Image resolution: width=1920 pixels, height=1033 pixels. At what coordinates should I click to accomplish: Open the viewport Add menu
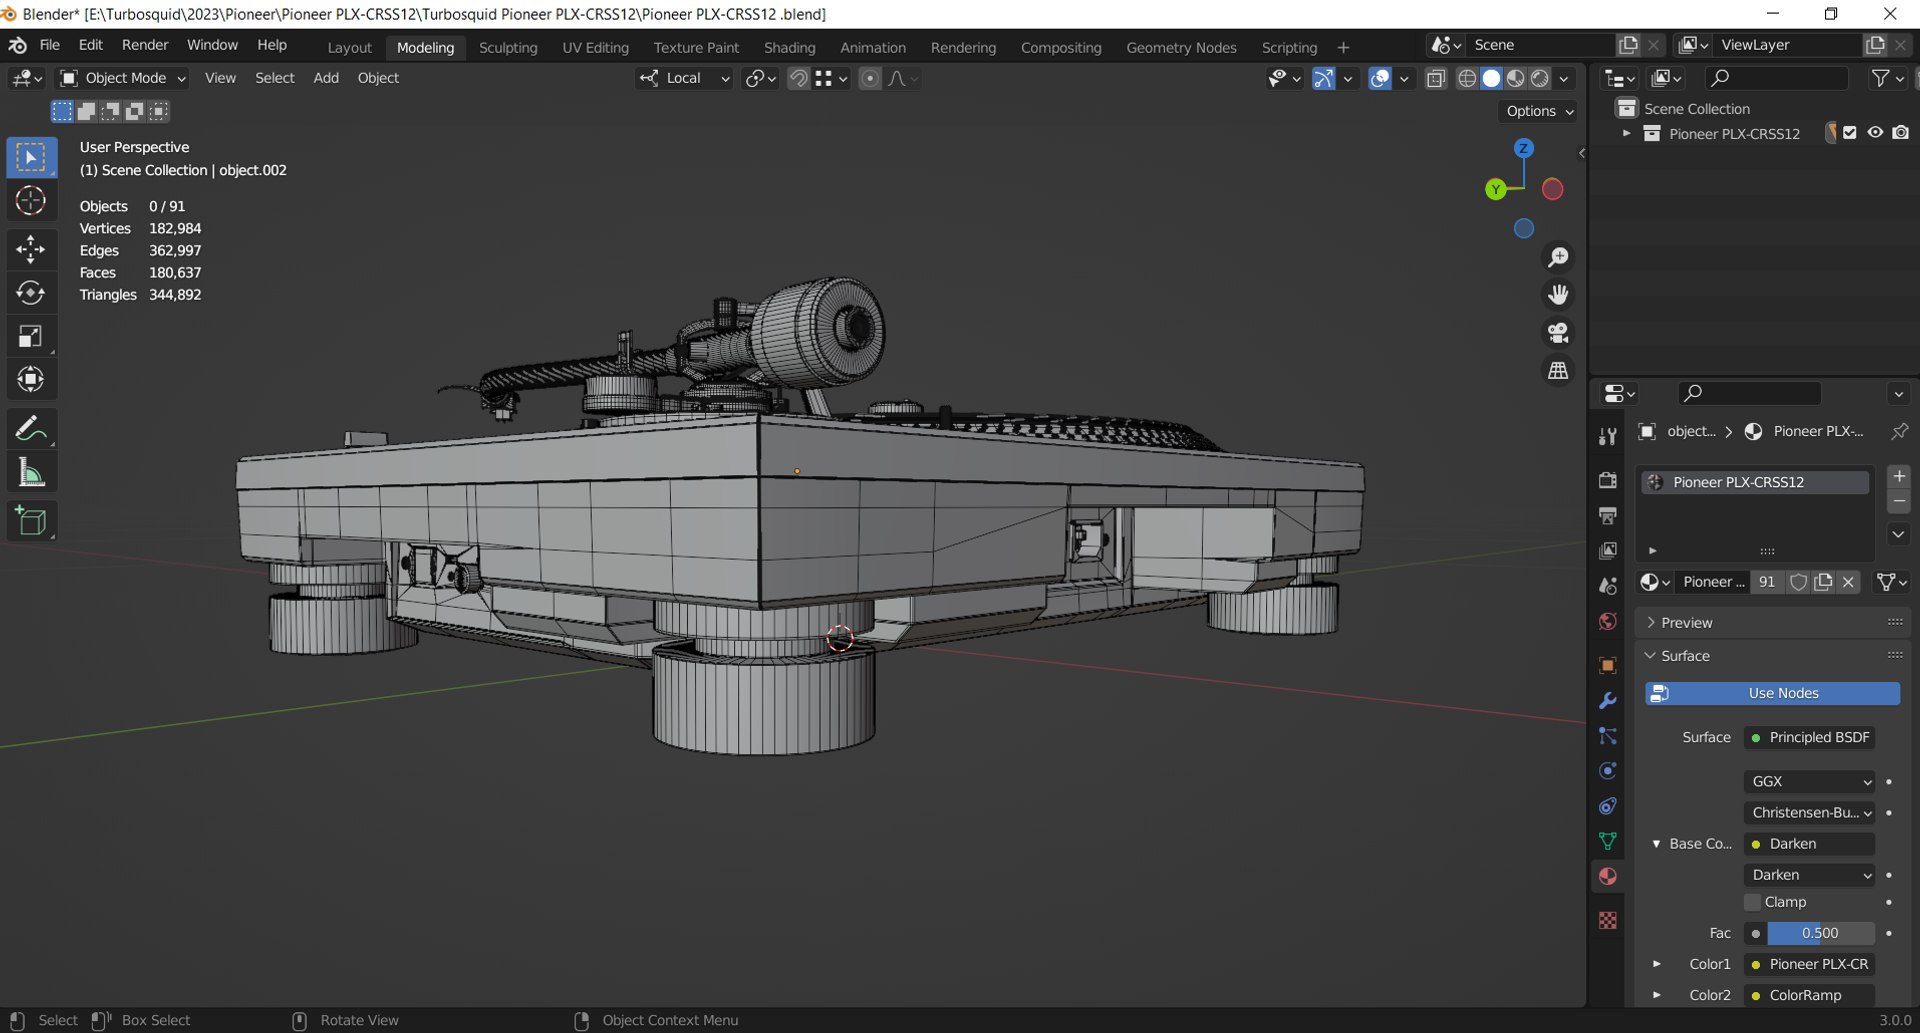tap(326, 78)
